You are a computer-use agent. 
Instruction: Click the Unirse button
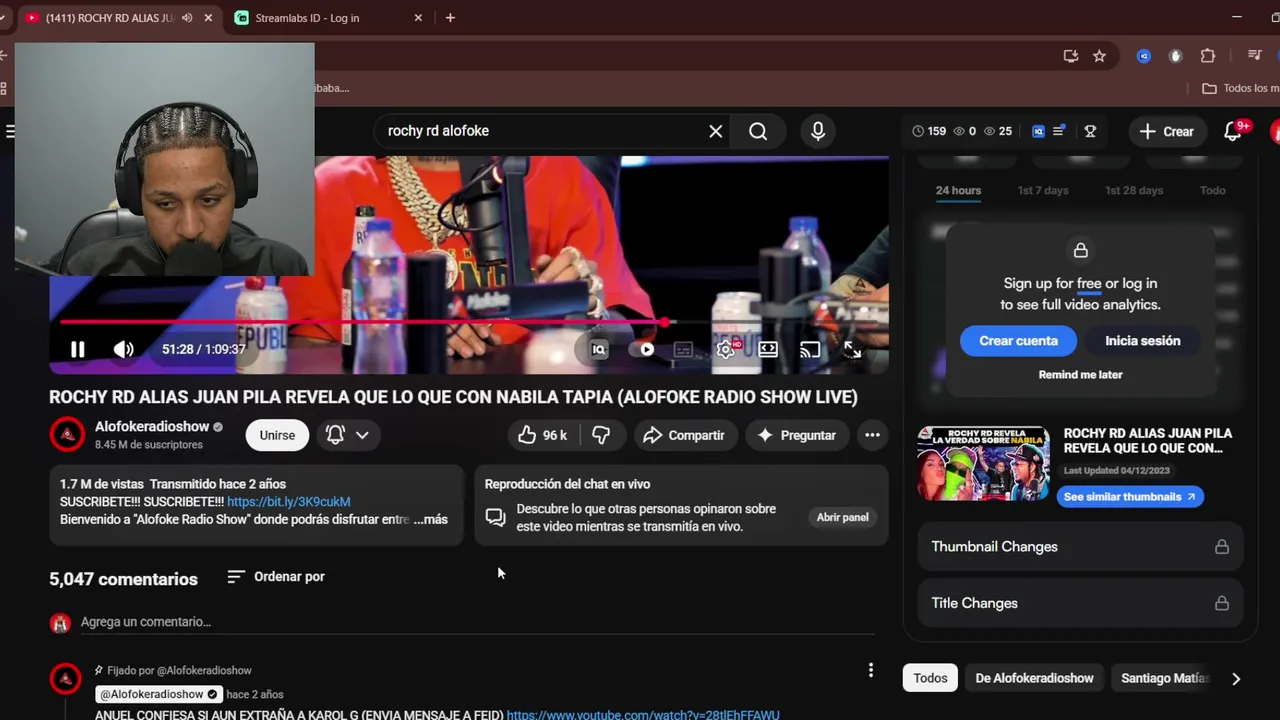[277, 435]
